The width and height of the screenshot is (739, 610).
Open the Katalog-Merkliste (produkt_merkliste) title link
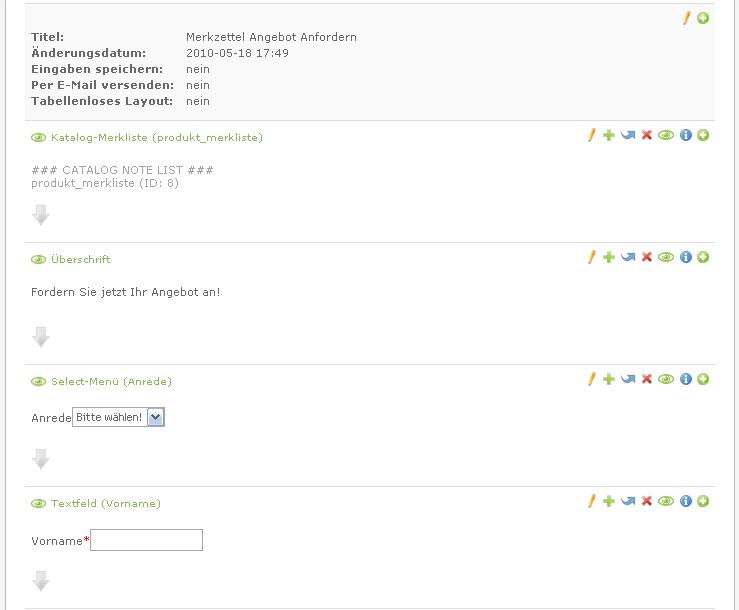[157, 138]
